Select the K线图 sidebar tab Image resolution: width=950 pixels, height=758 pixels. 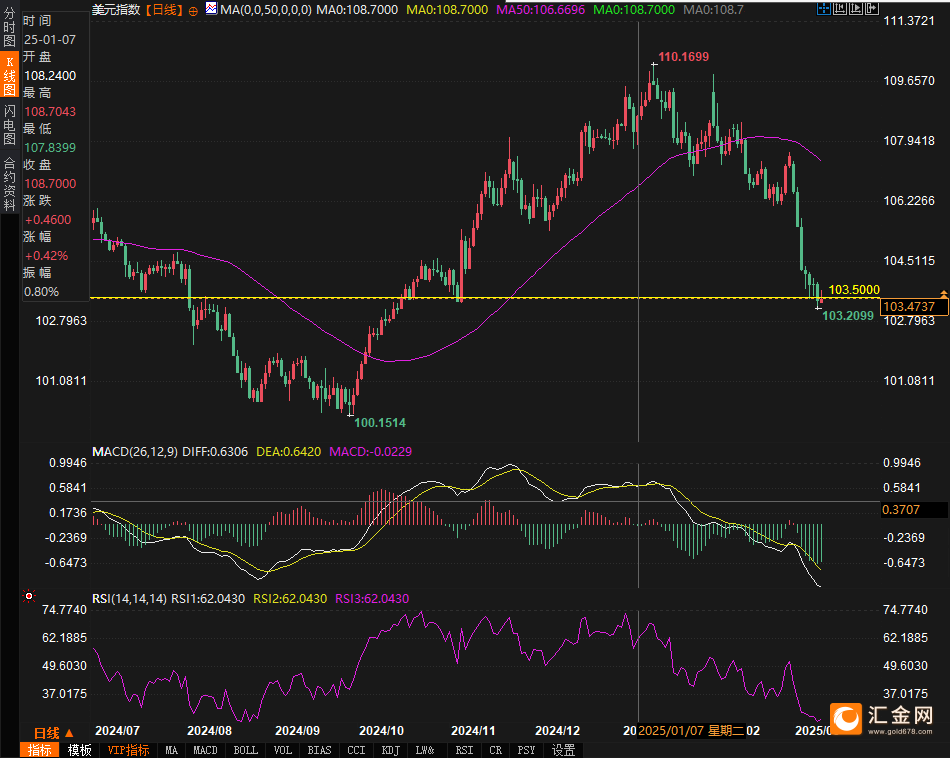[x=9, y=76]
